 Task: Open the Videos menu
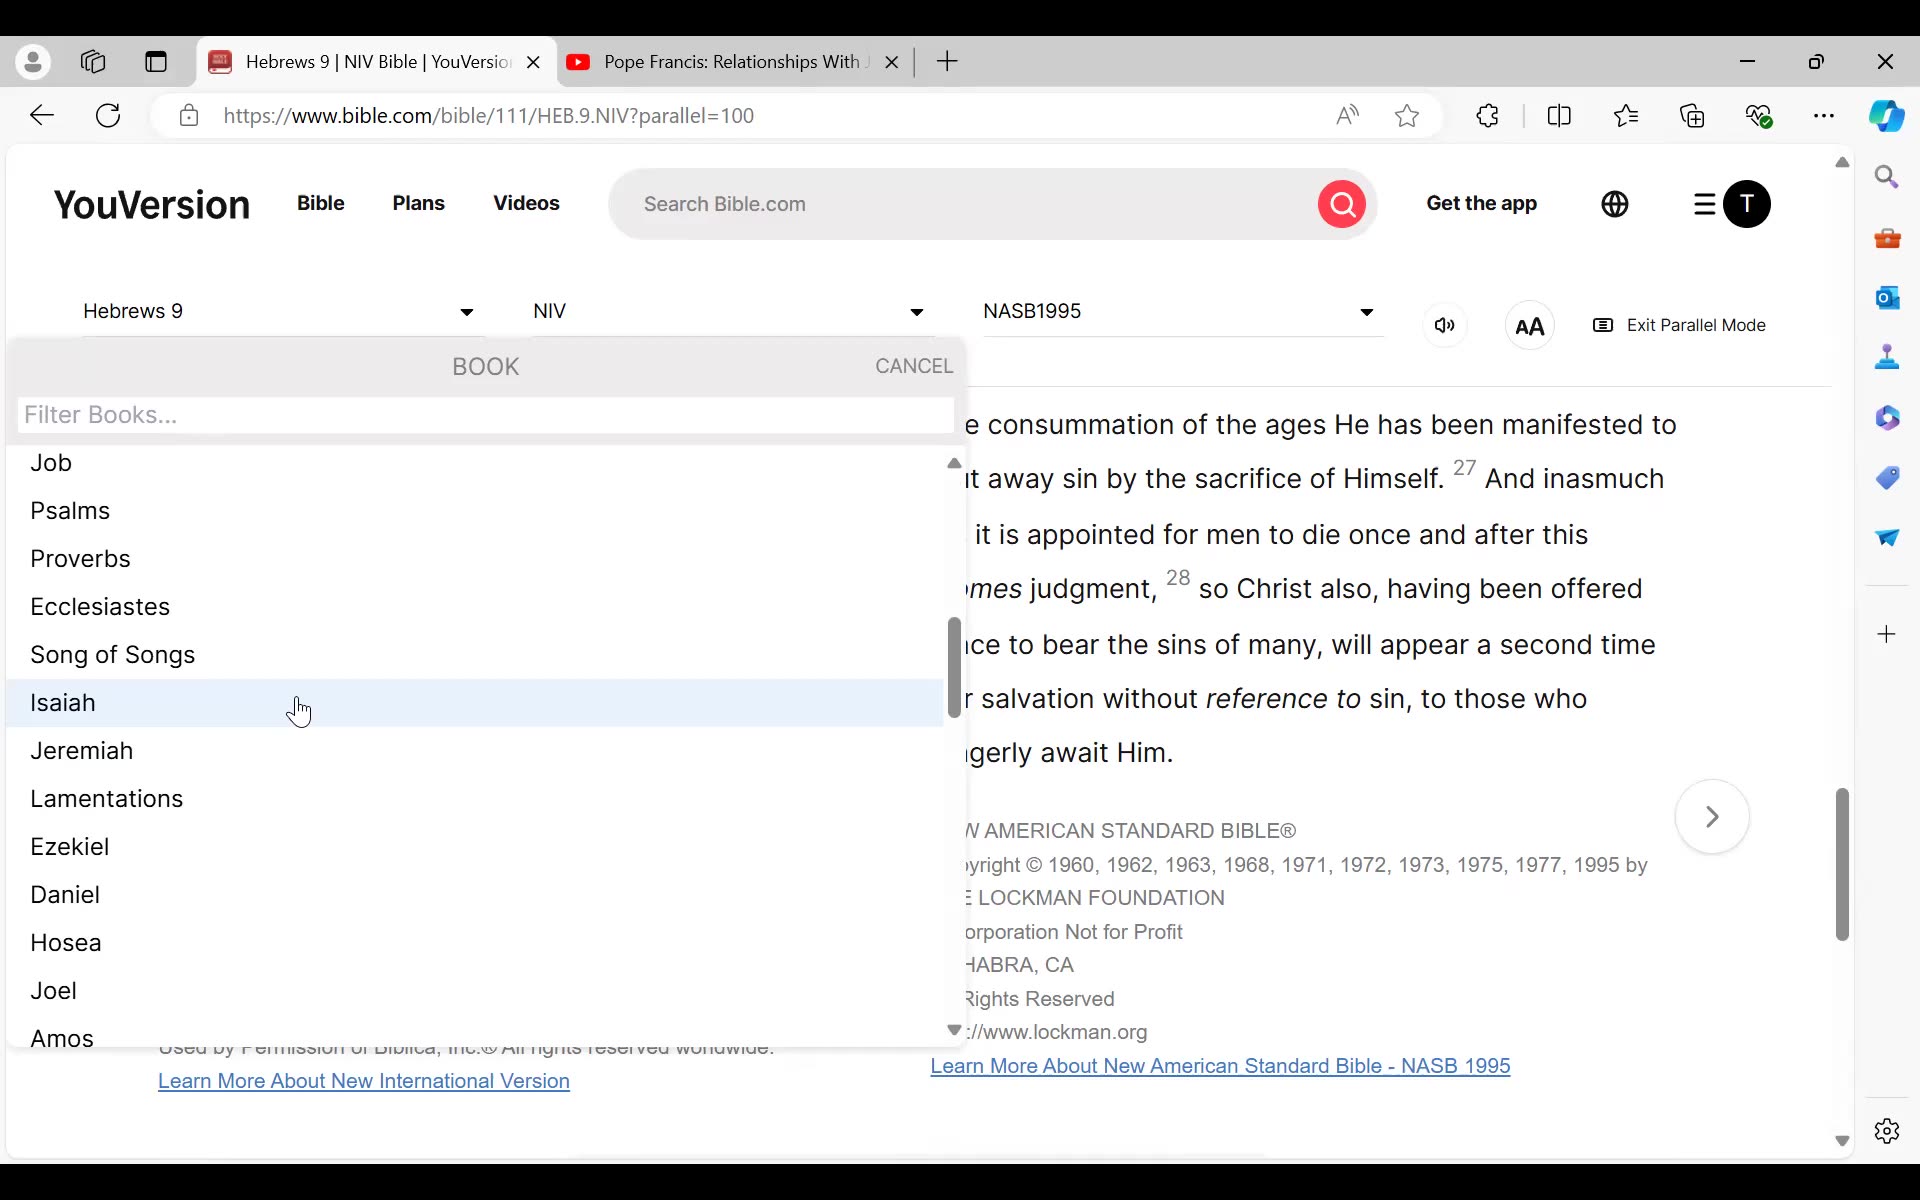click(526, 203)
